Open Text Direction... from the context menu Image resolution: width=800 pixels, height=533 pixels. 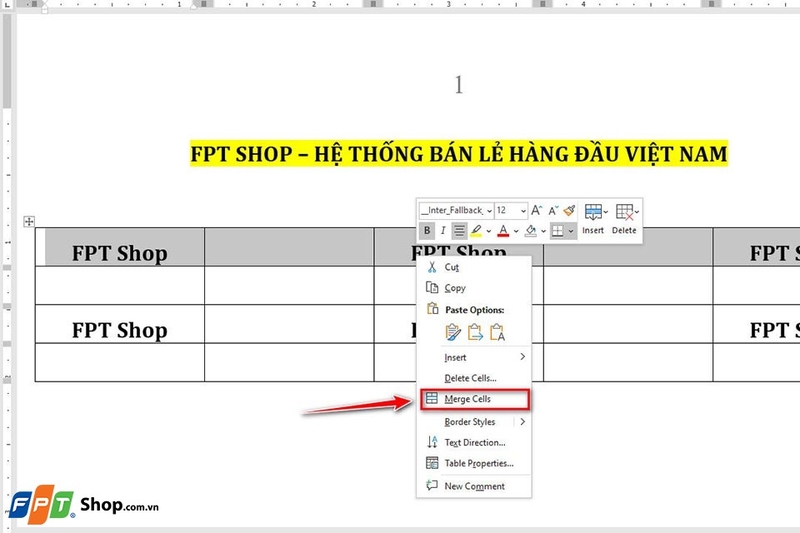pos(474,442)
